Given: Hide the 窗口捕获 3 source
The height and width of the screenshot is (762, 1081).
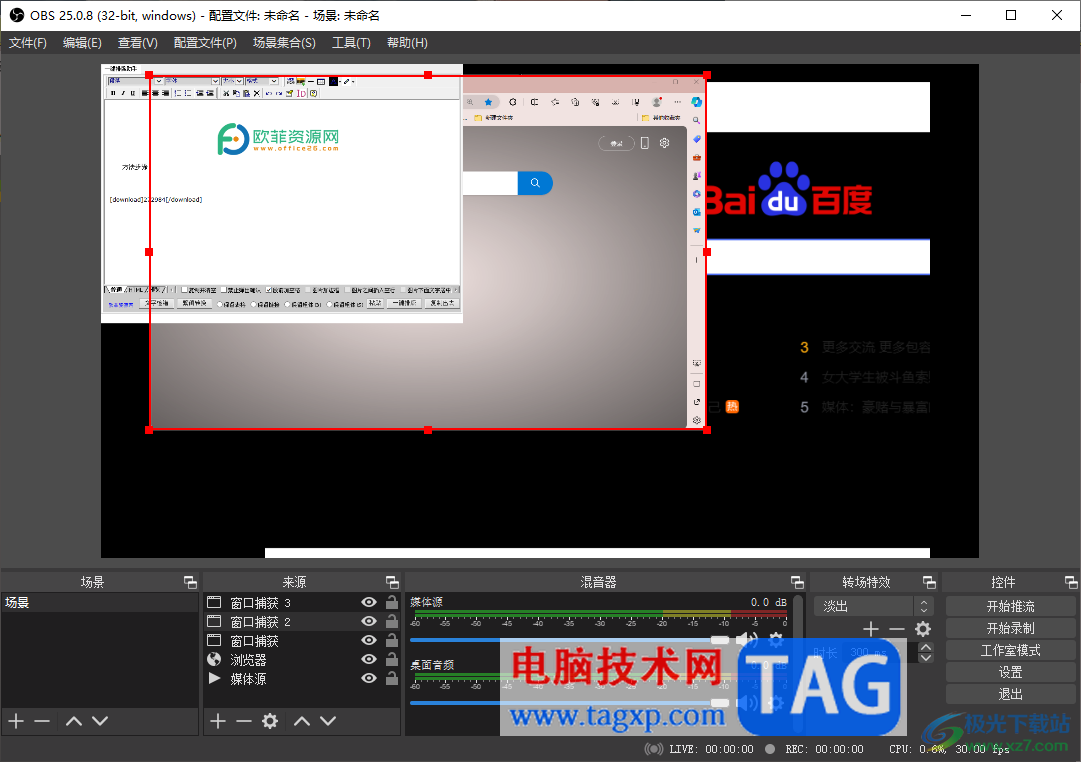Looking at the screenshot, I should click(x=369, y=602).
